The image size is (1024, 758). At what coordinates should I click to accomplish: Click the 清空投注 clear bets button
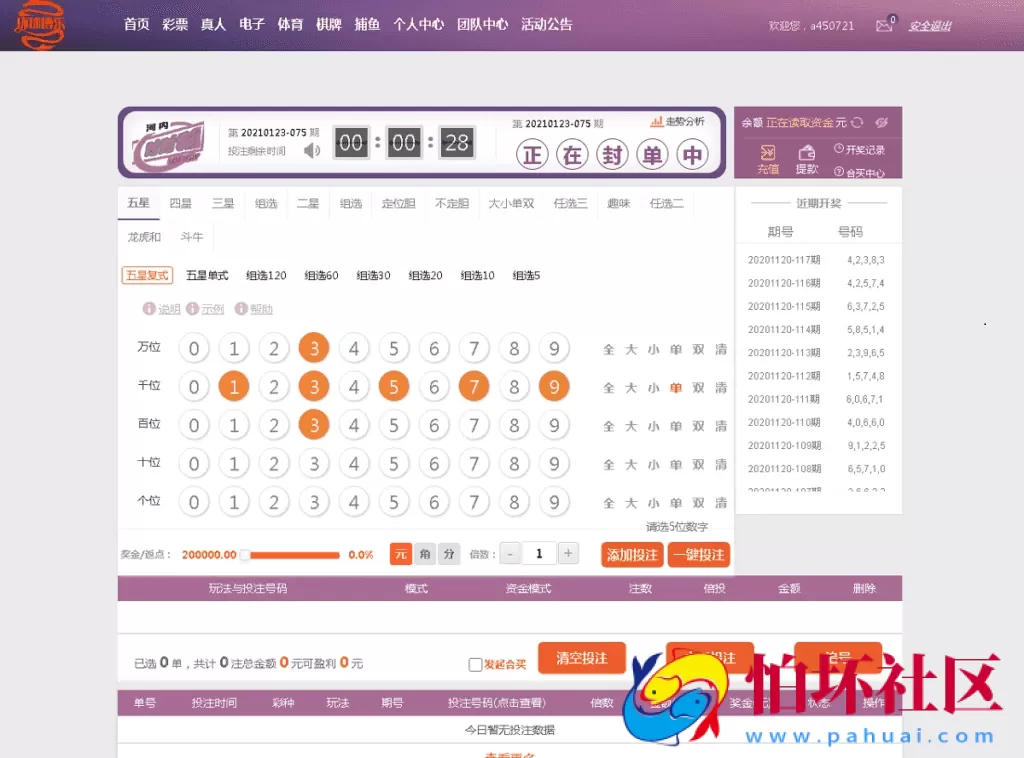pos(581,658)
